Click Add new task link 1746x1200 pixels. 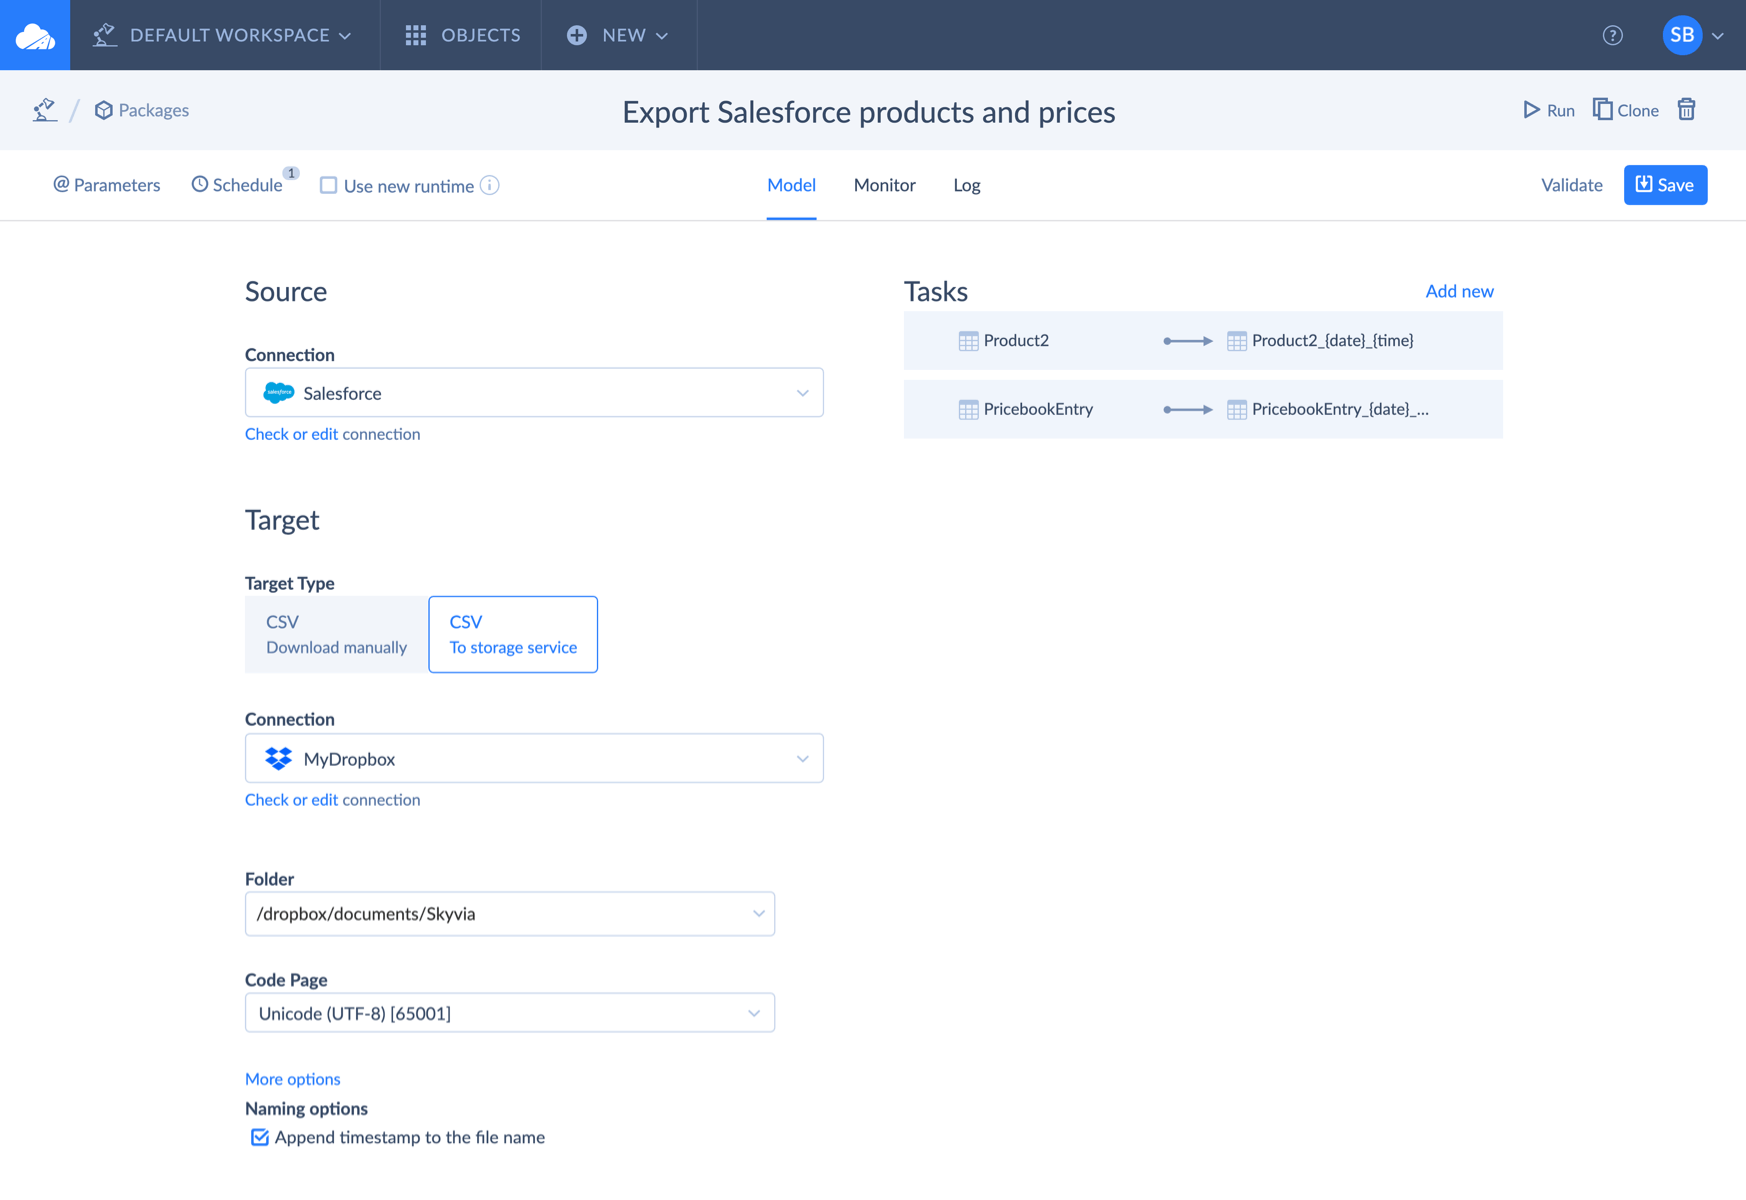pyautogui.click(x=1459, y=291)
